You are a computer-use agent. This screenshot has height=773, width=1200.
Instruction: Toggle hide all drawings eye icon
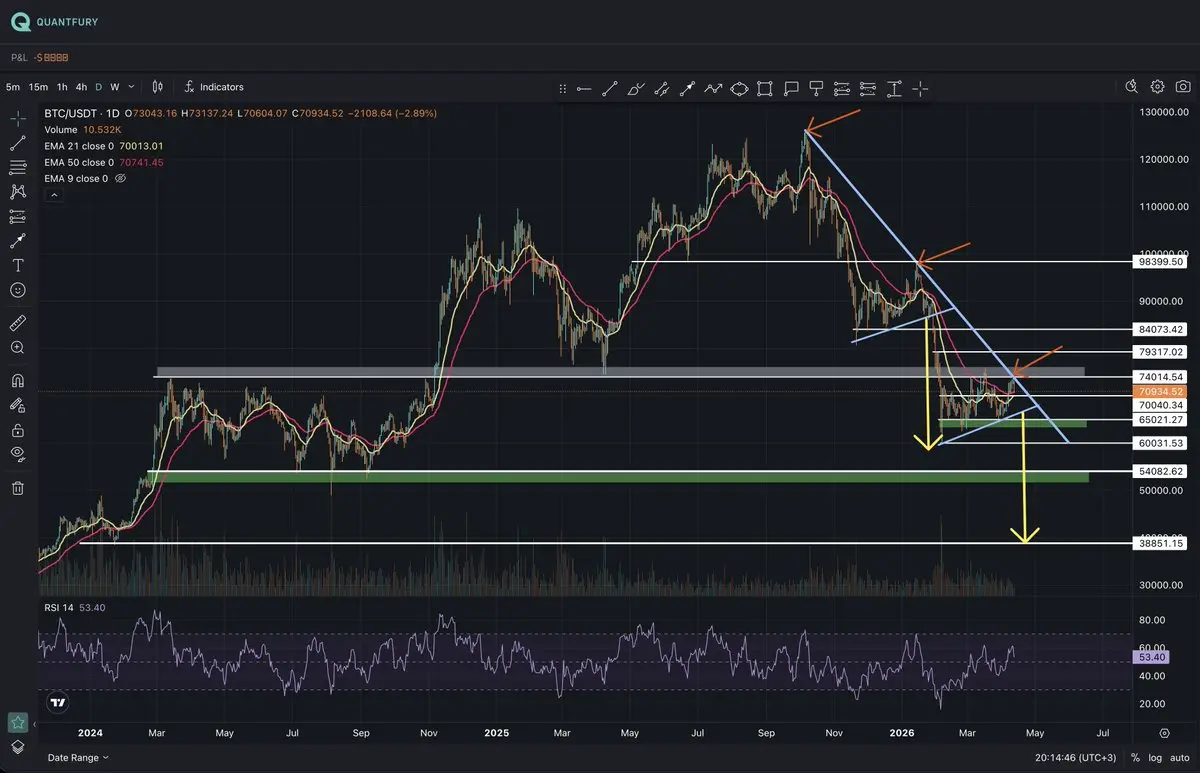pos(18,454)
